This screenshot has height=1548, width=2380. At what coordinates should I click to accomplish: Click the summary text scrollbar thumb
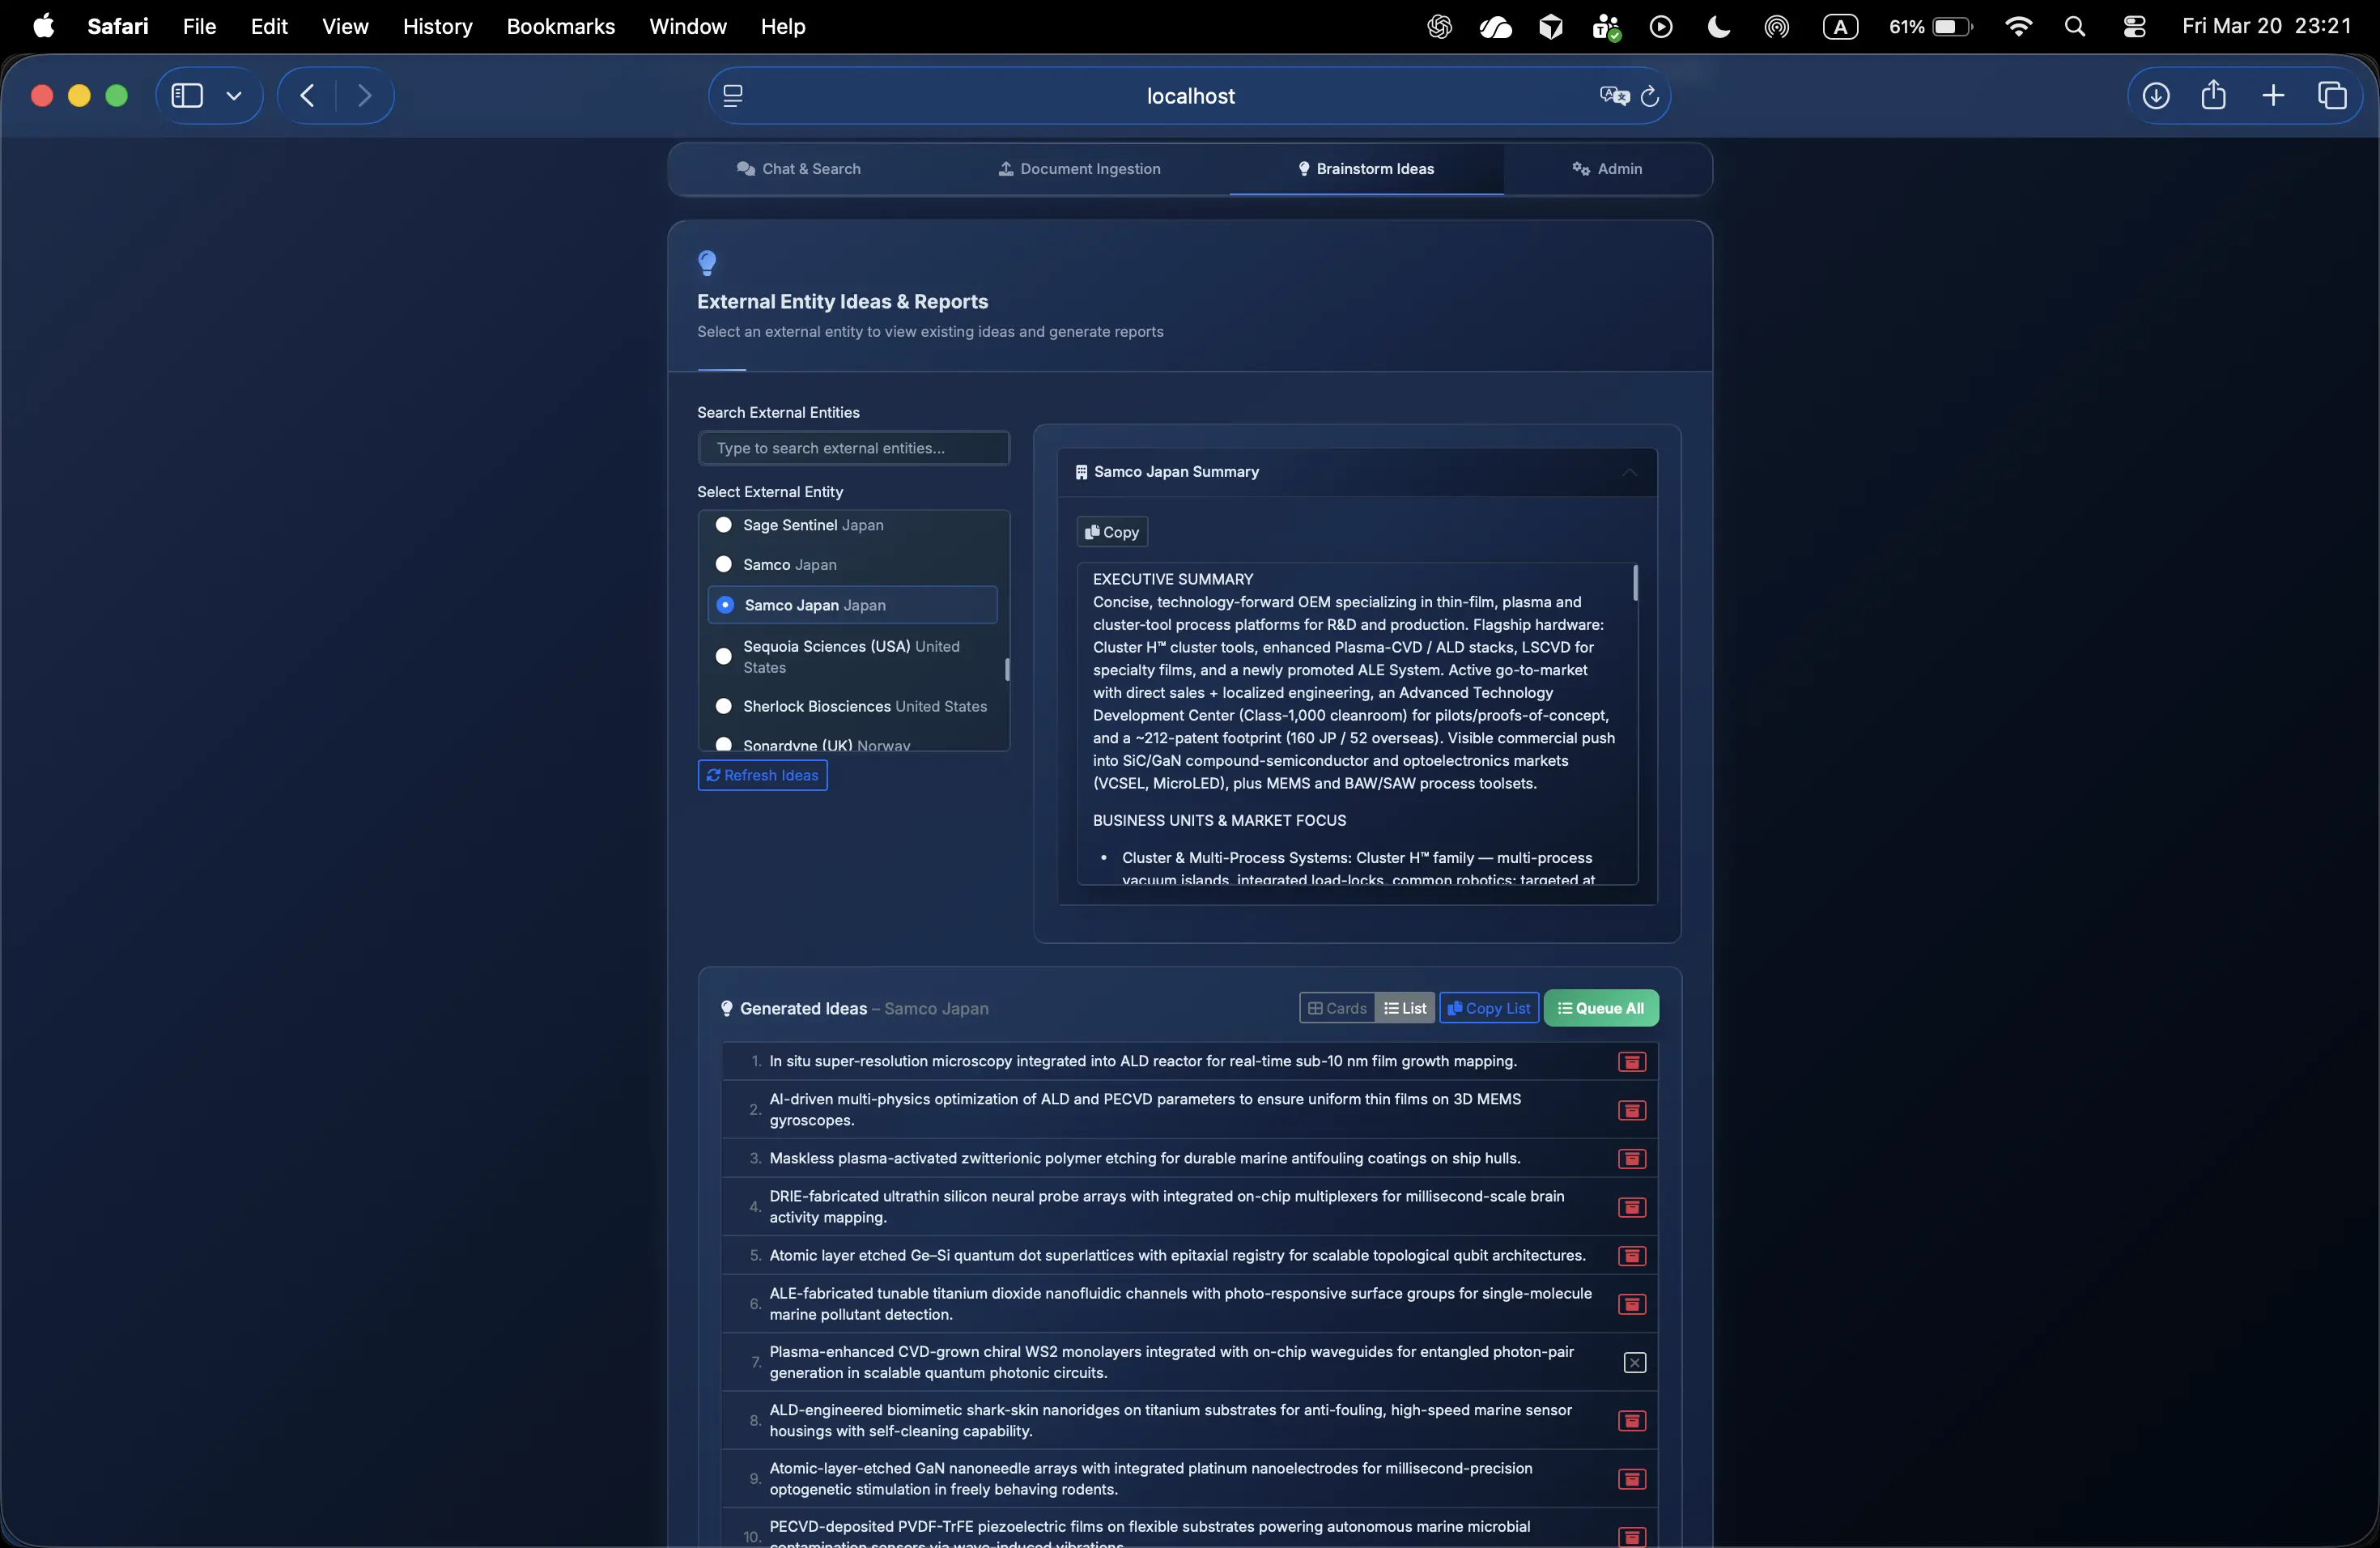tap(1635, 583)
